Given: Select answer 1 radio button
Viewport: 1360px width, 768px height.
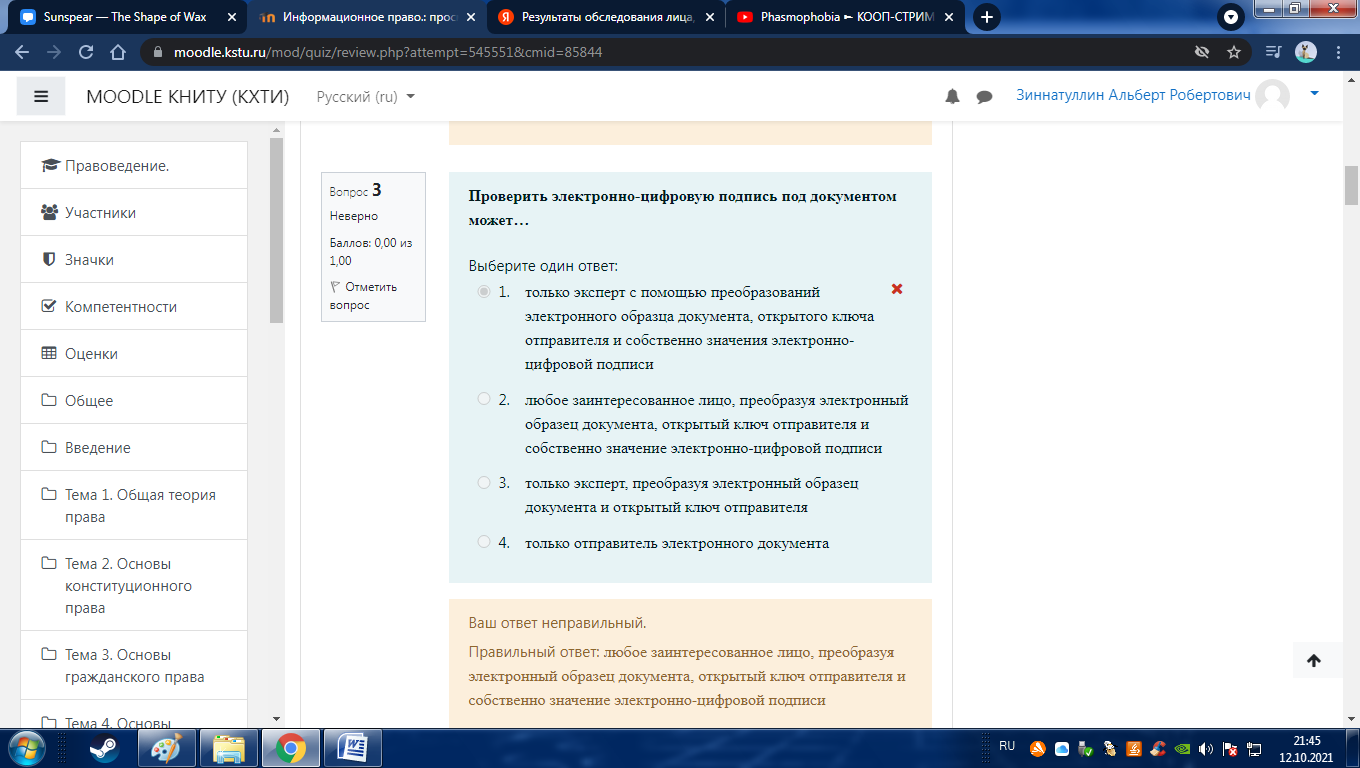Looking at the screenshot, I should (484, 292).
